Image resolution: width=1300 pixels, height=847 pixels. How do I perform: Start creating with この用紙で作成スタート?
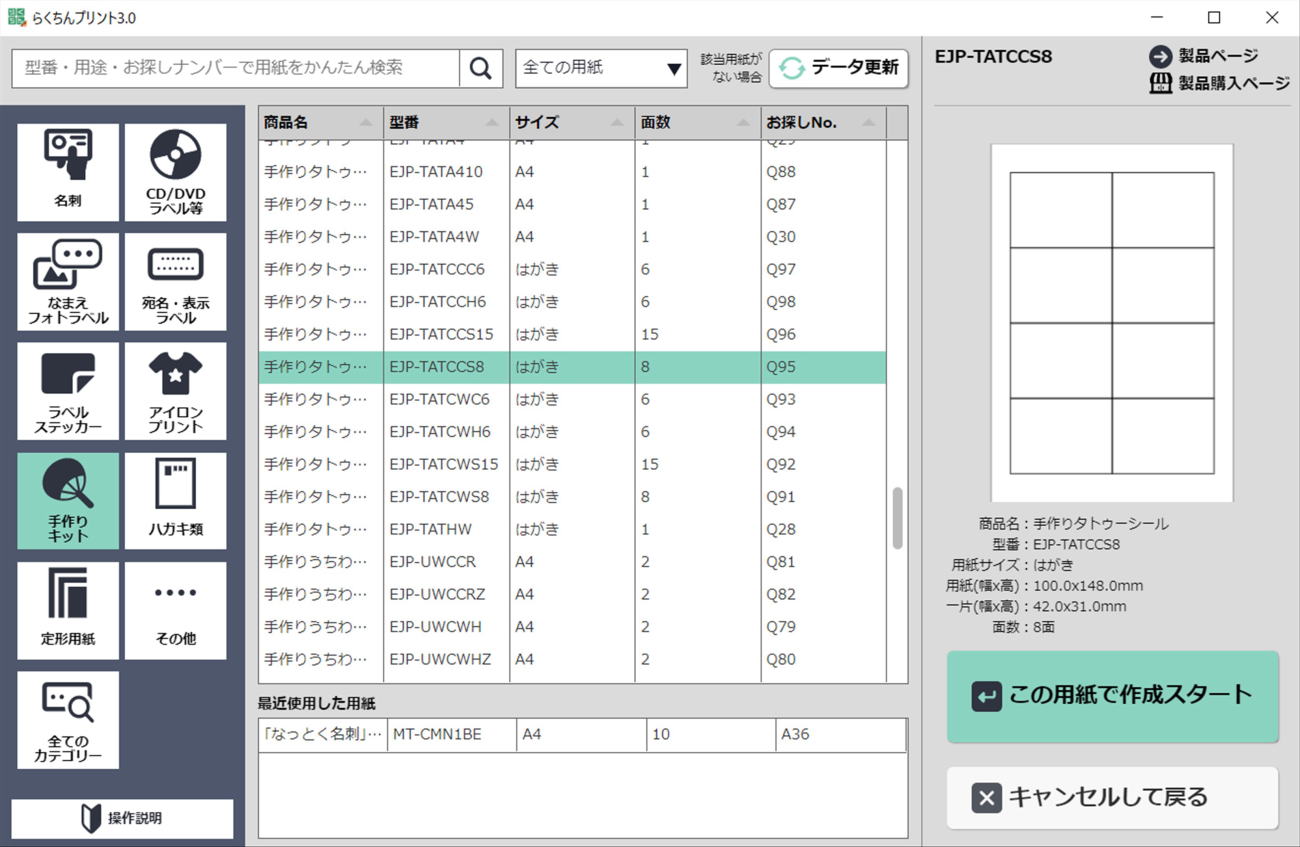[x=1112, y=696]
